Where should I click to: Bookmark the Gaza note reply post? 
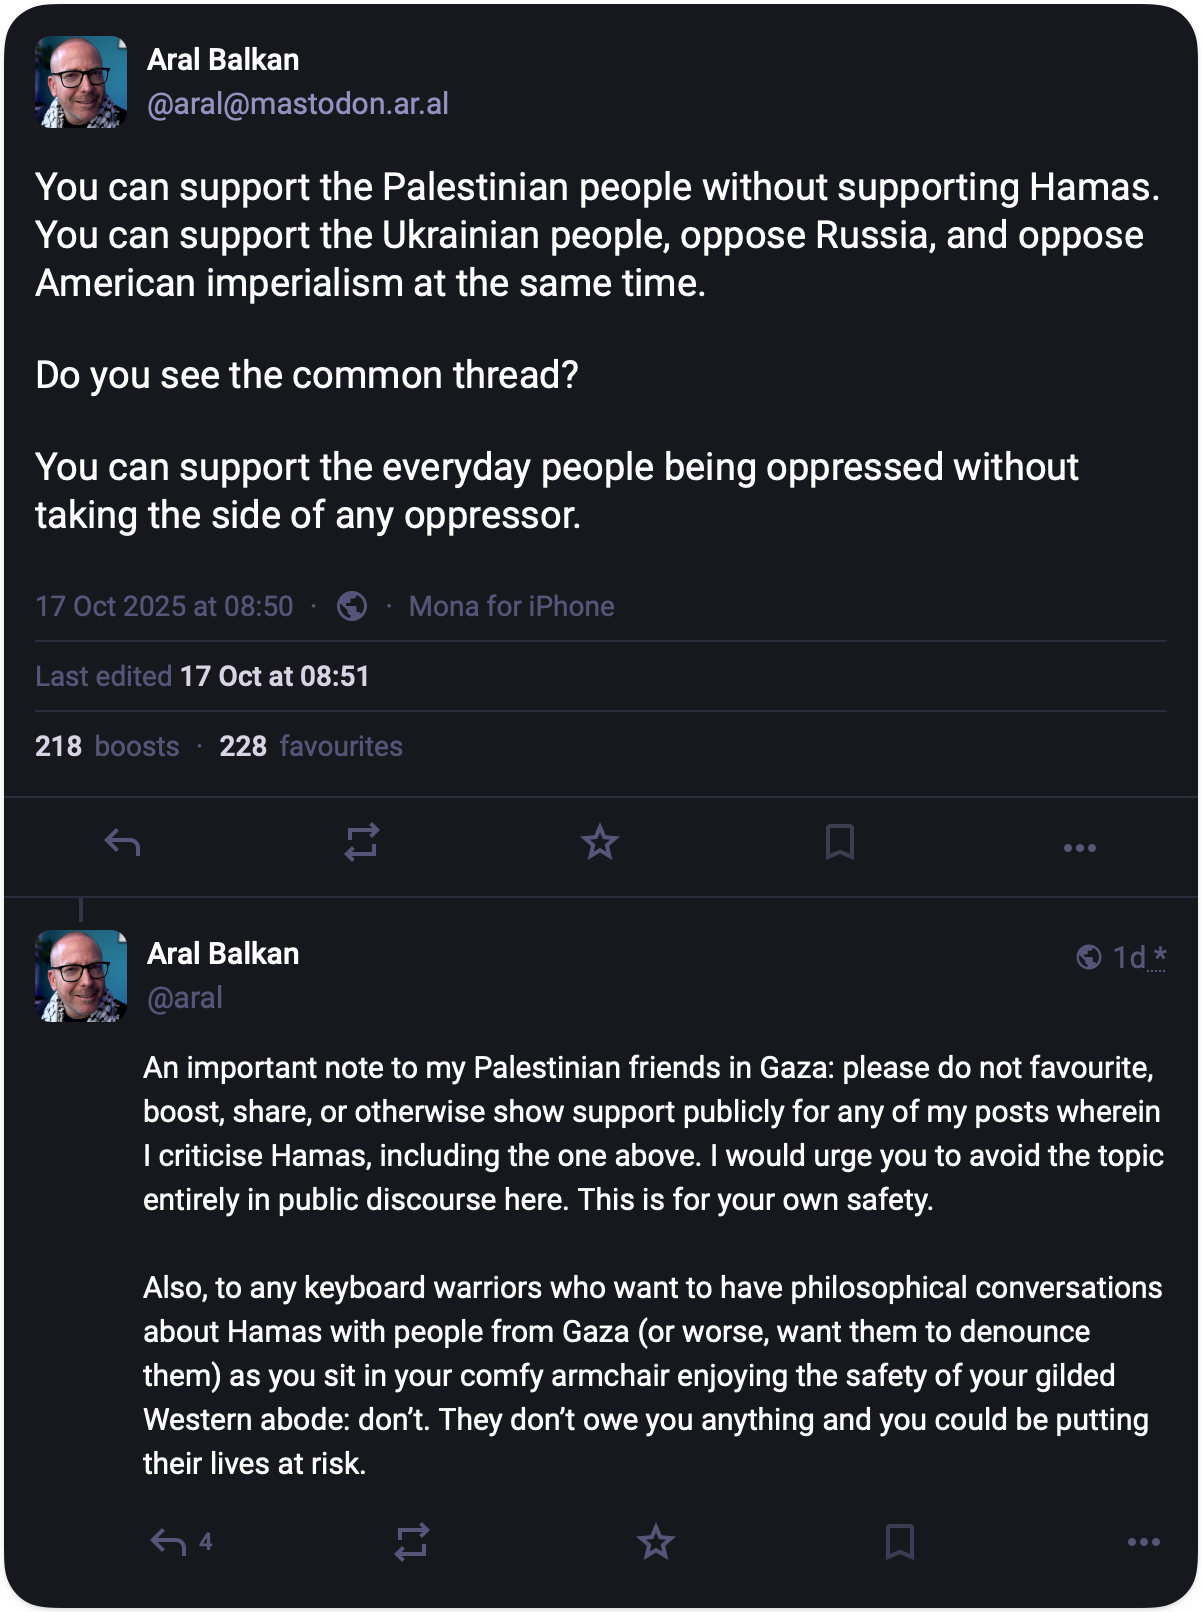pyautogui.click(x=900, y=1542)
